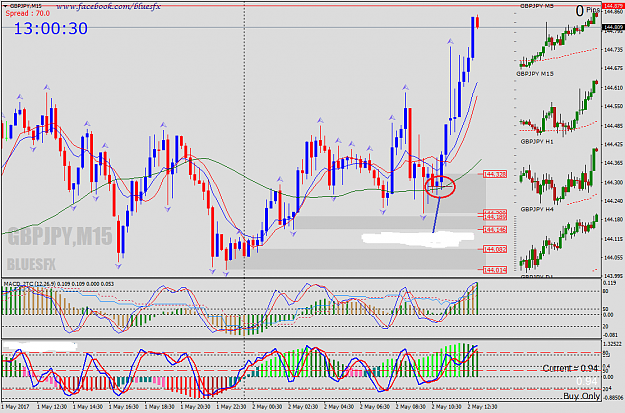
Task: Click the 144.610 price axis value
Action: [x=613, y=88]
